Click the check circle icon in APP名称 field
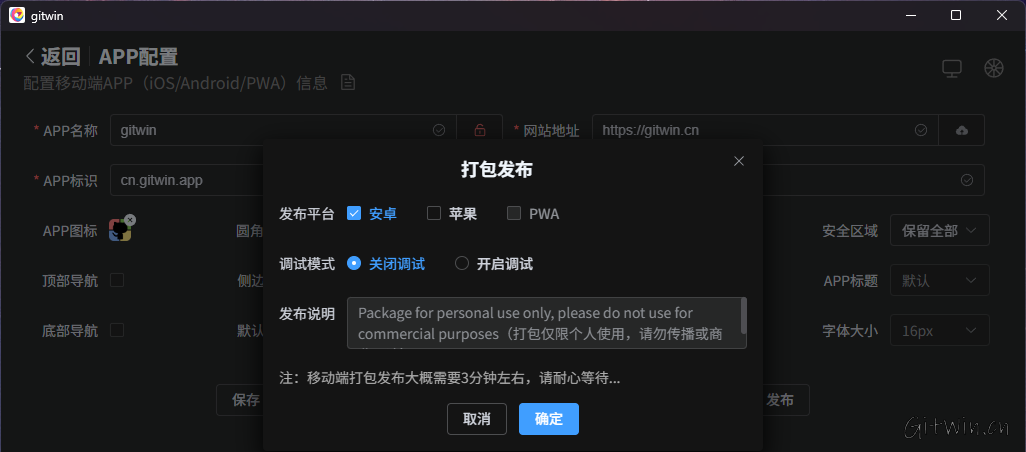The height and width of the screenshot is (452, 1026). click(x=439, y=130)
